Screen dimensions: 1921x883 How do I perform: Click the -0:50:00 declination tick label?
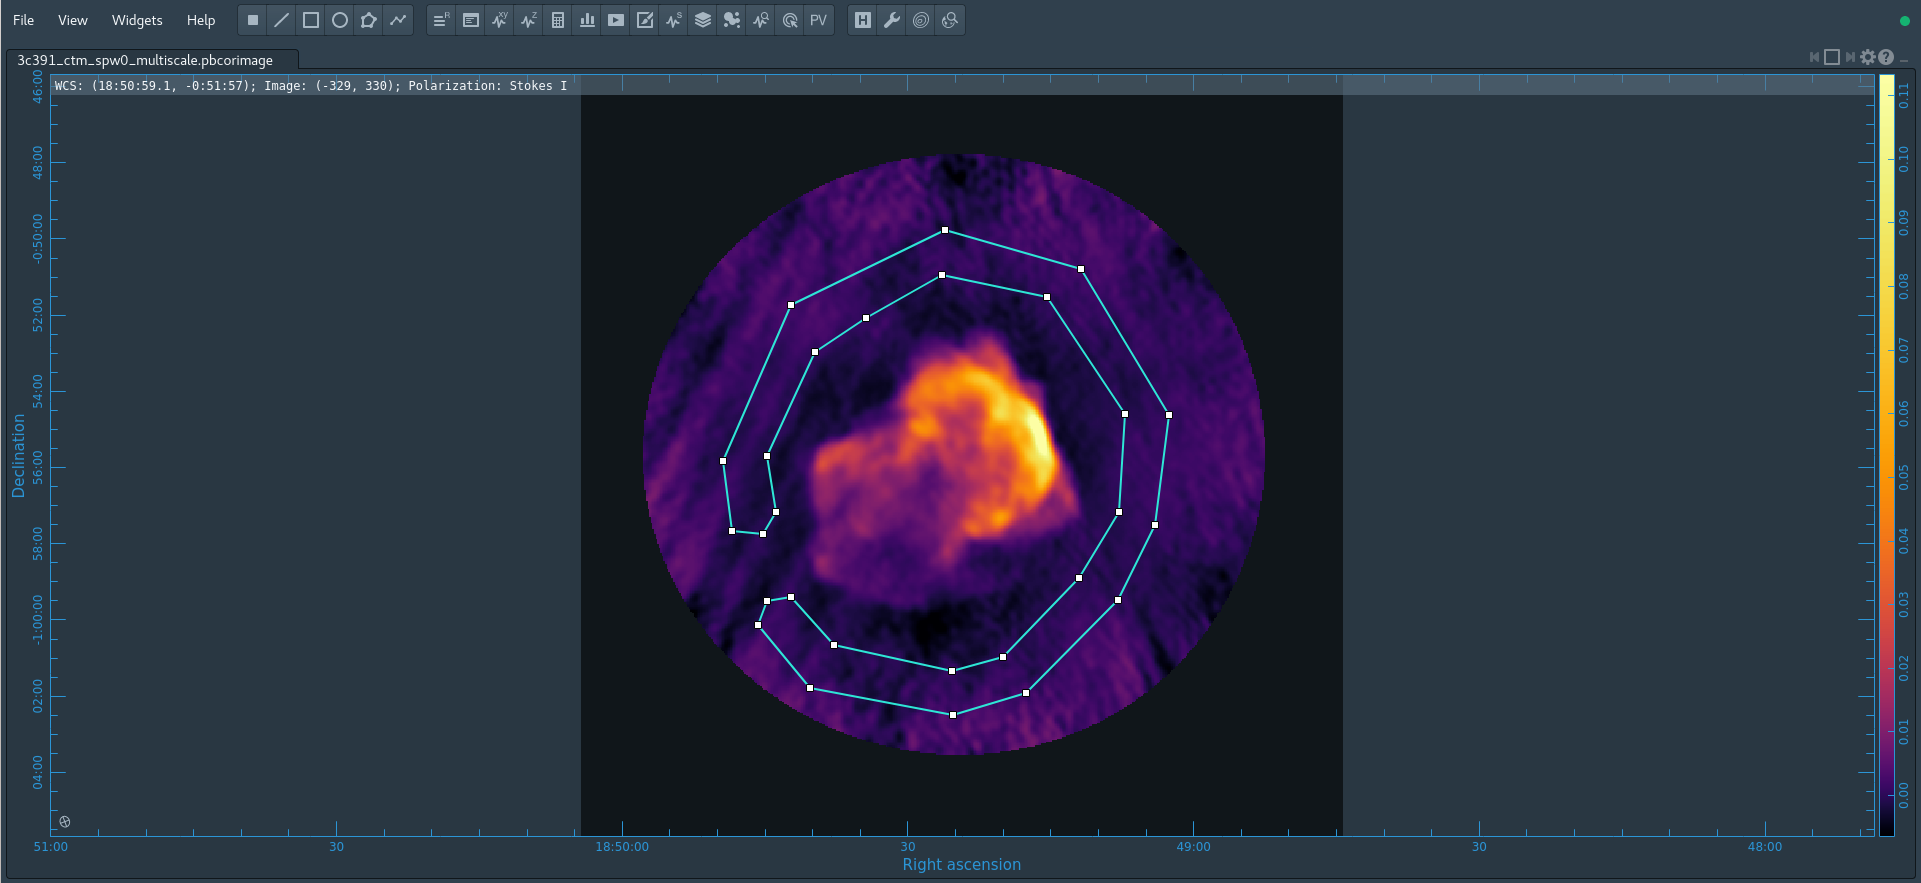pyautogui.click(x=37, y=238)
